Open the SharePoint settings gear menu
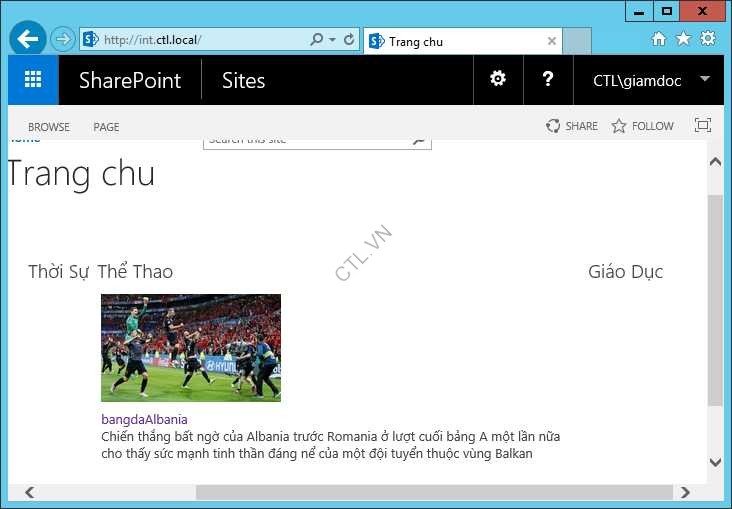Viewport: 732px width, 509px height. tap(497, 80)
